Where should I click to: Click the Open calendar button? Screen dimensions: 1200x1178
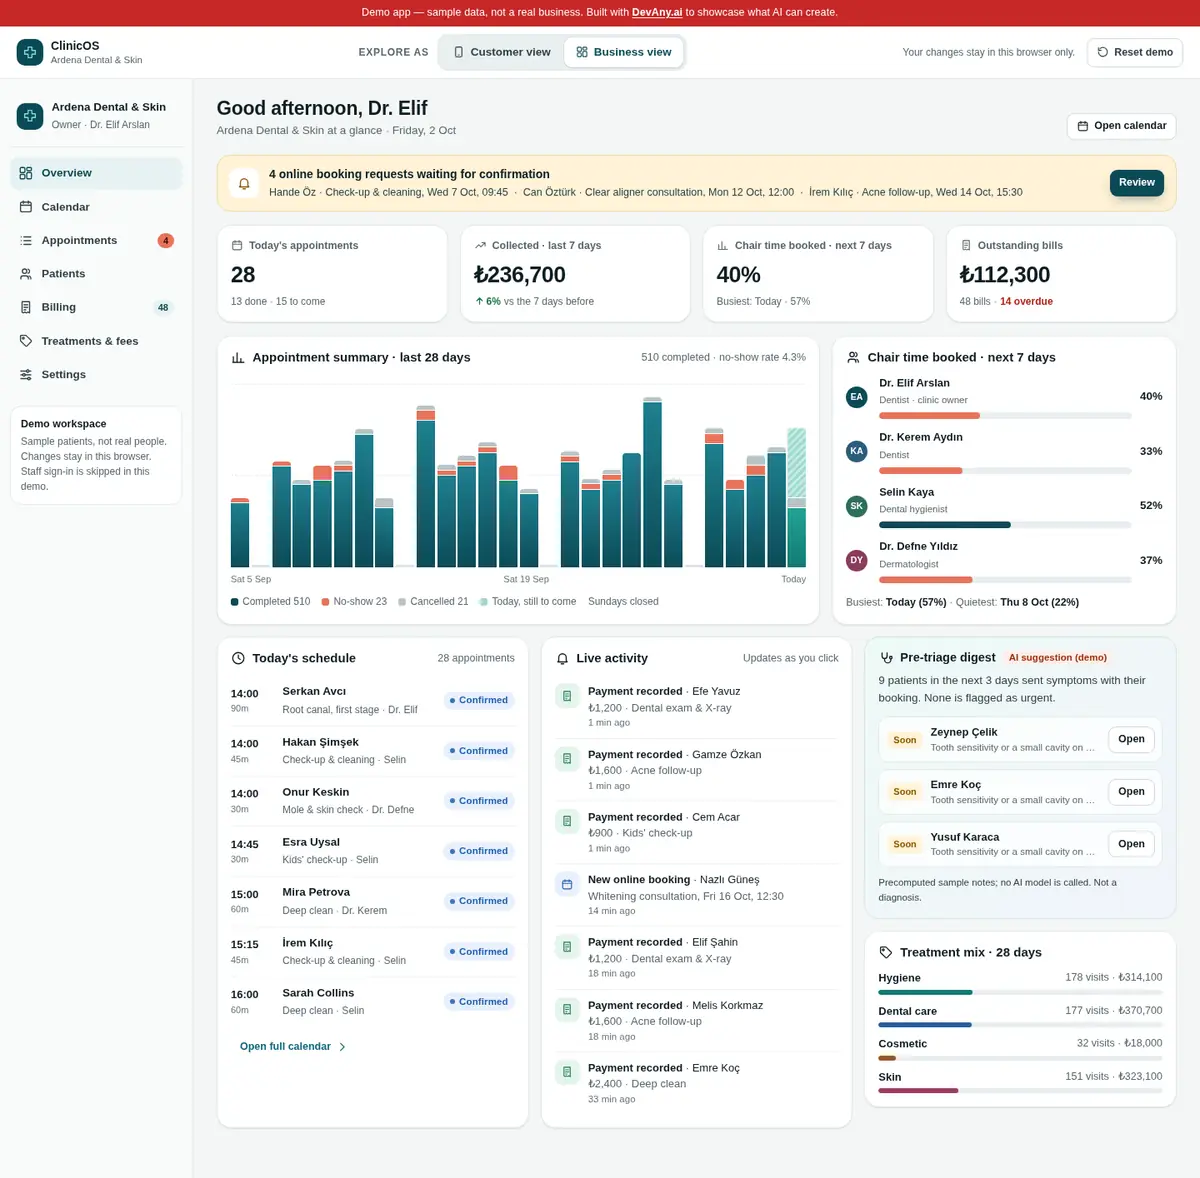pos(1121,126)
